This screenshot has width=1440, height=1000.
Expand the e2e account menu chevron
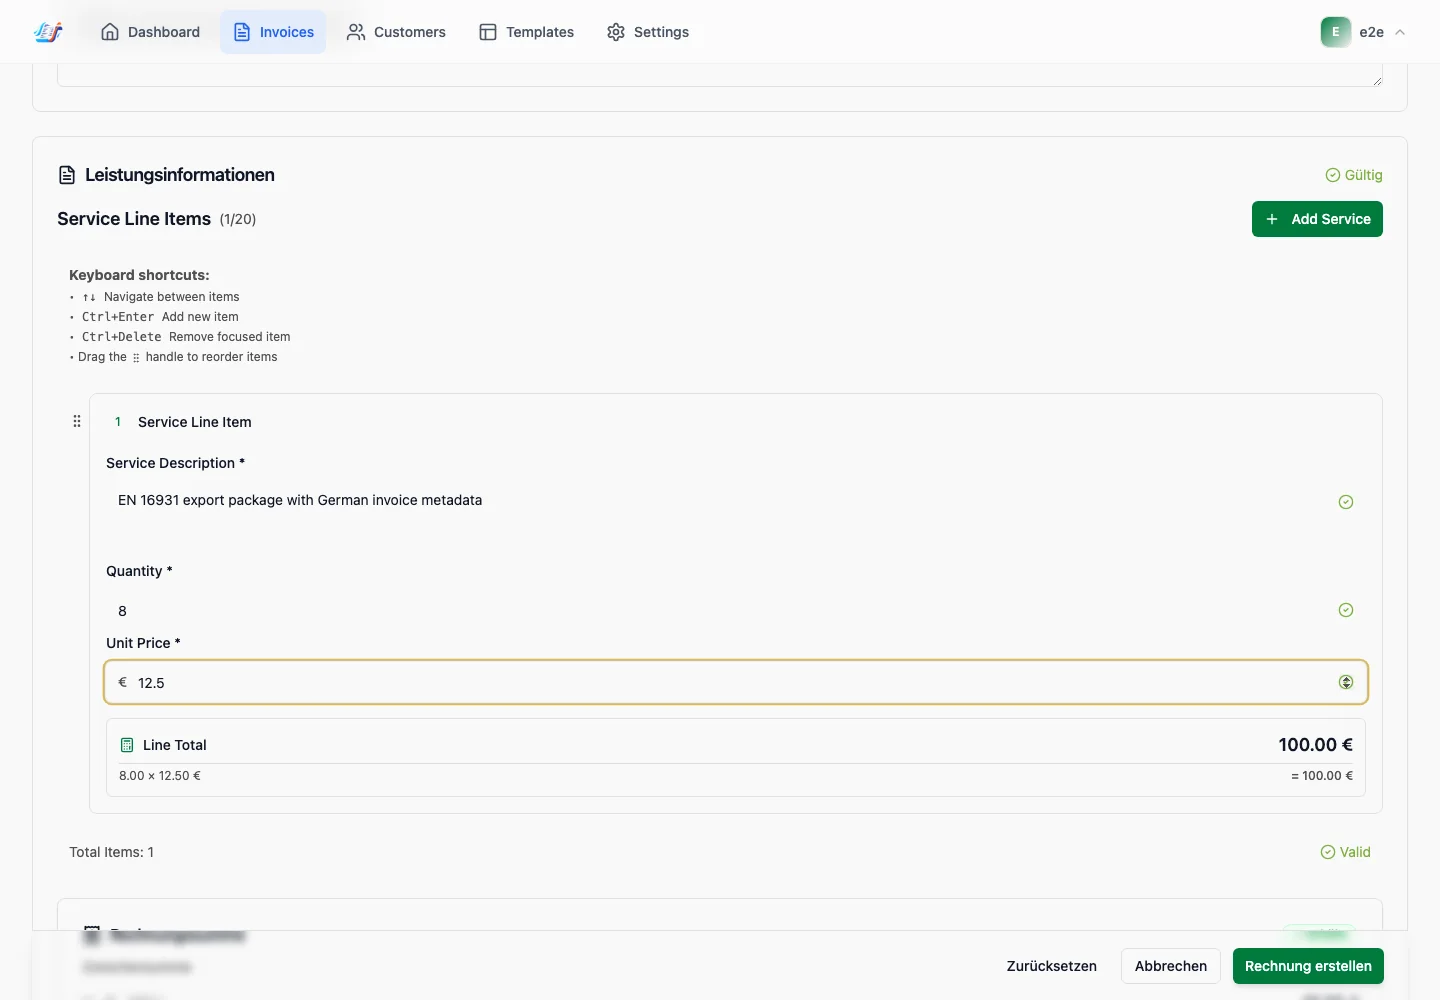tap(1400, 32)
